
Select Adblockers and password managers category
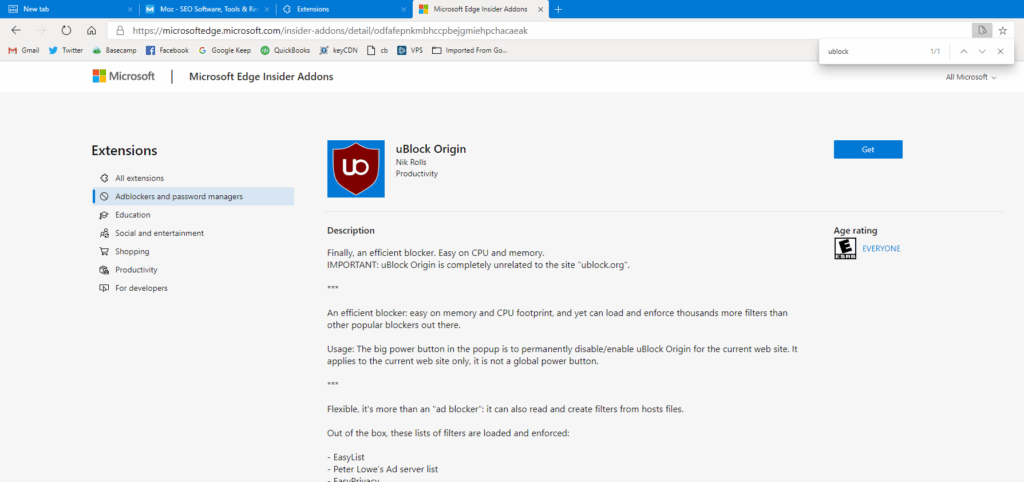[193, 196]
